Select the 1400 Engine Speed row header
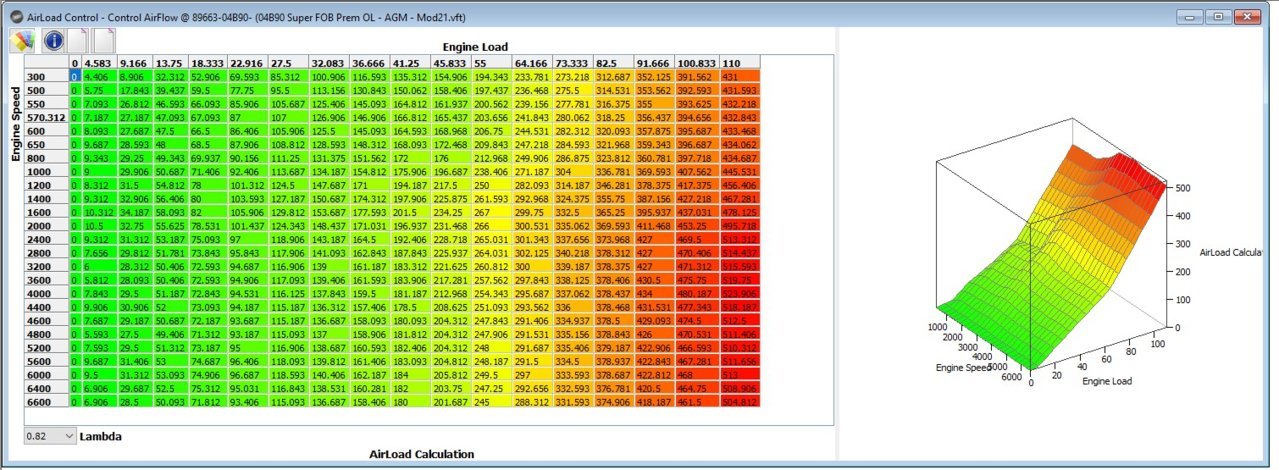Image resolution: width=1279 pixels, height=470 pixels. [46, 200]
